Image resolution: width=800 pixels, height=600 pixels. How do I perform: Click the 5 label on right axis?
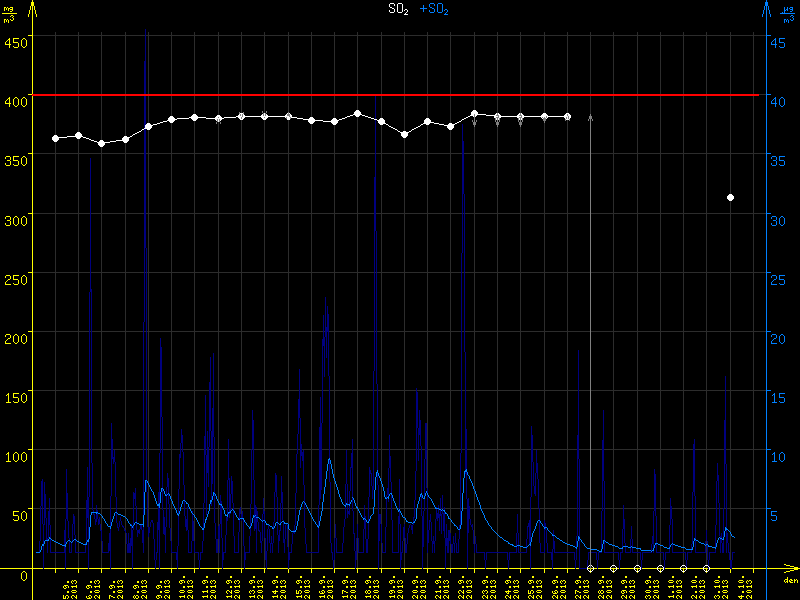pos(774,516)
